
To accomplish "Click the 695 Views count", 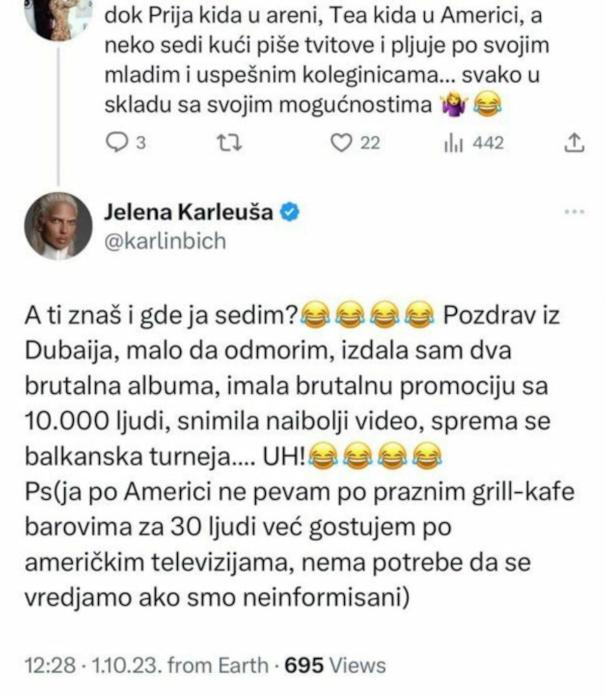I will tap(335, 665).
